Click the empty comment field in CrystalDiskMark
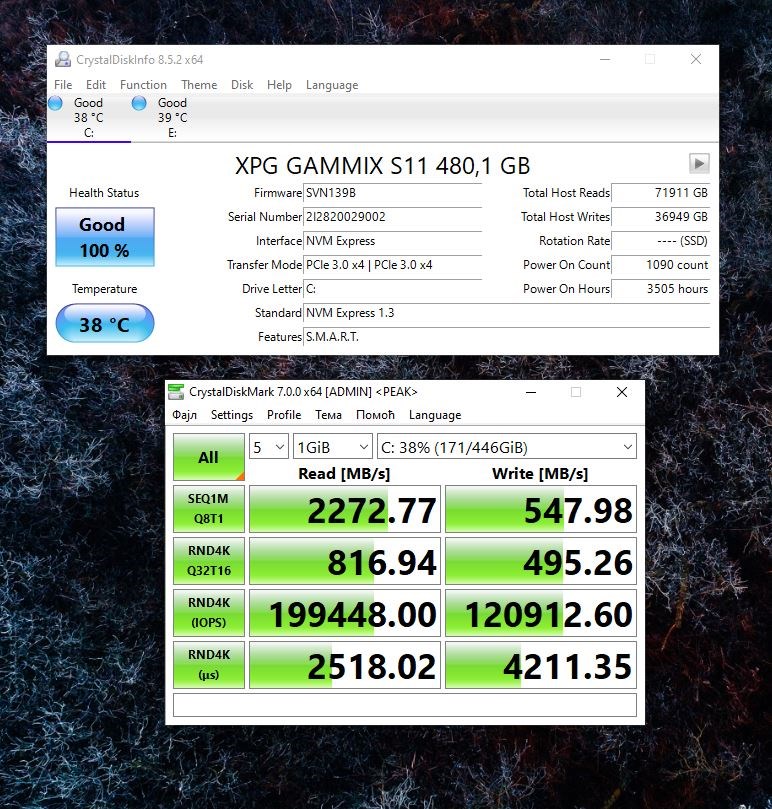772x809 pixels. [405, 705]
